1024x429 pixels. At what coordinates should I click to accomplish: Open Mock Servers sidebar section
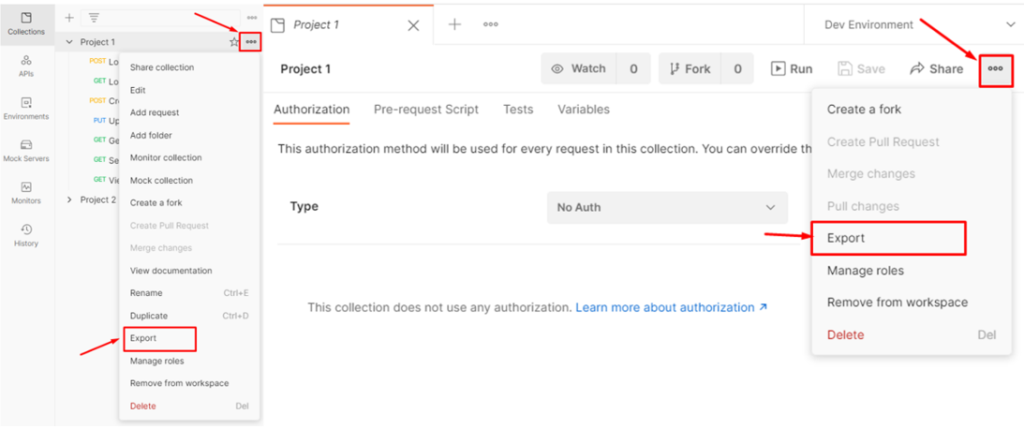pyautogui.click(x=26, y=150)
